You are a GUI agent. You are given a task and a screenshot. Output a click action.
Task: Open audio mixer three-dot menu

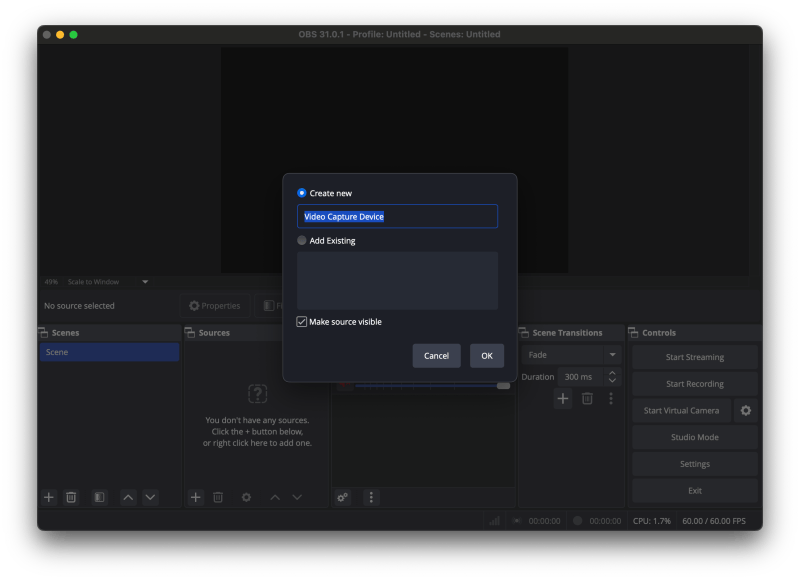(371, 497)
